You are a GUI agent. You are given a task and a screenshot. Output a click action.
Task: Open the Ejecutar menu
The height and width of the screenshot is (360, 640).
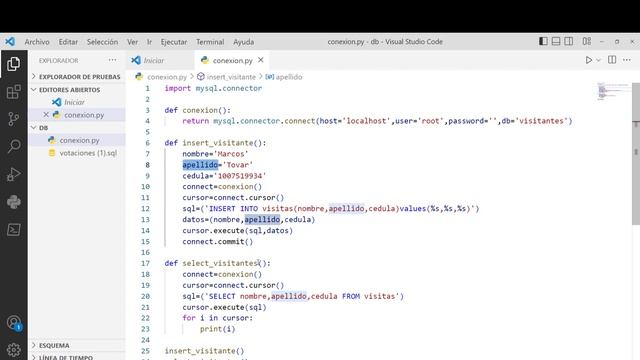pos(174,42)
